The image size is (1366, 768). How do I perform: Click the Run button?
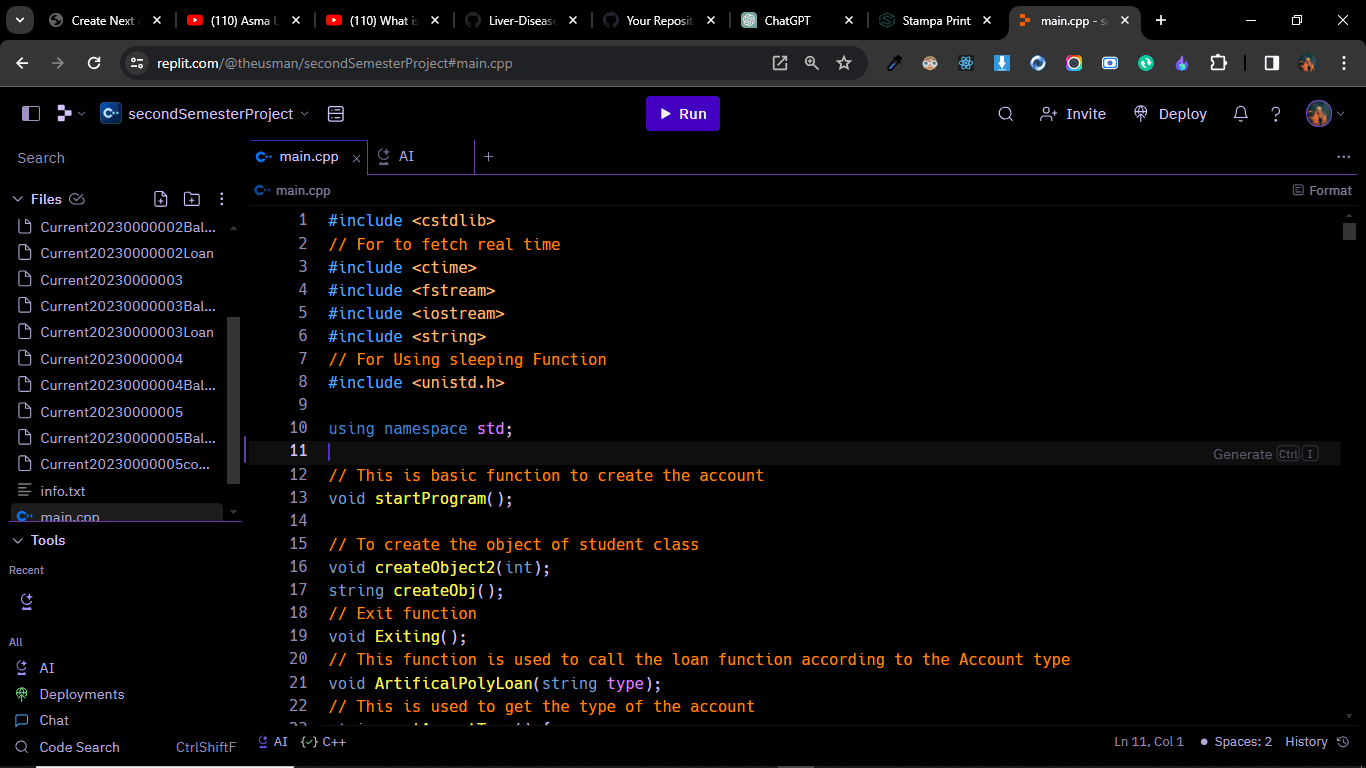pos(682,114)
